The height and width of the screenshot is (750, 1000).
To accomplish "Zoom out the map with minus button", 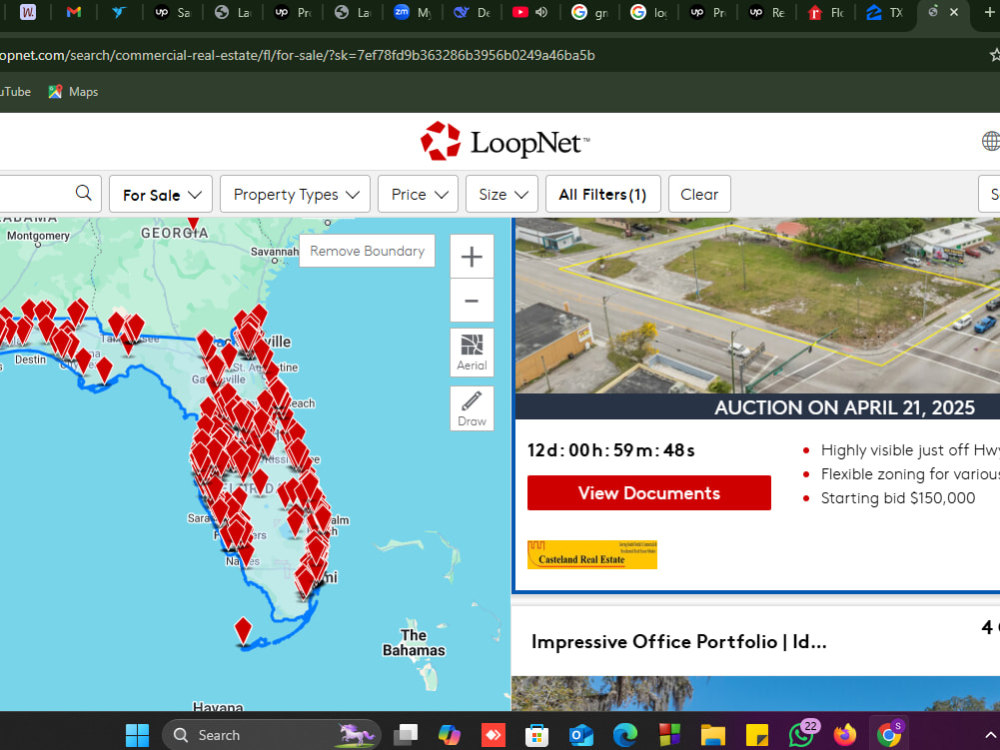I will pyautogui.click(x=471, y=300).
